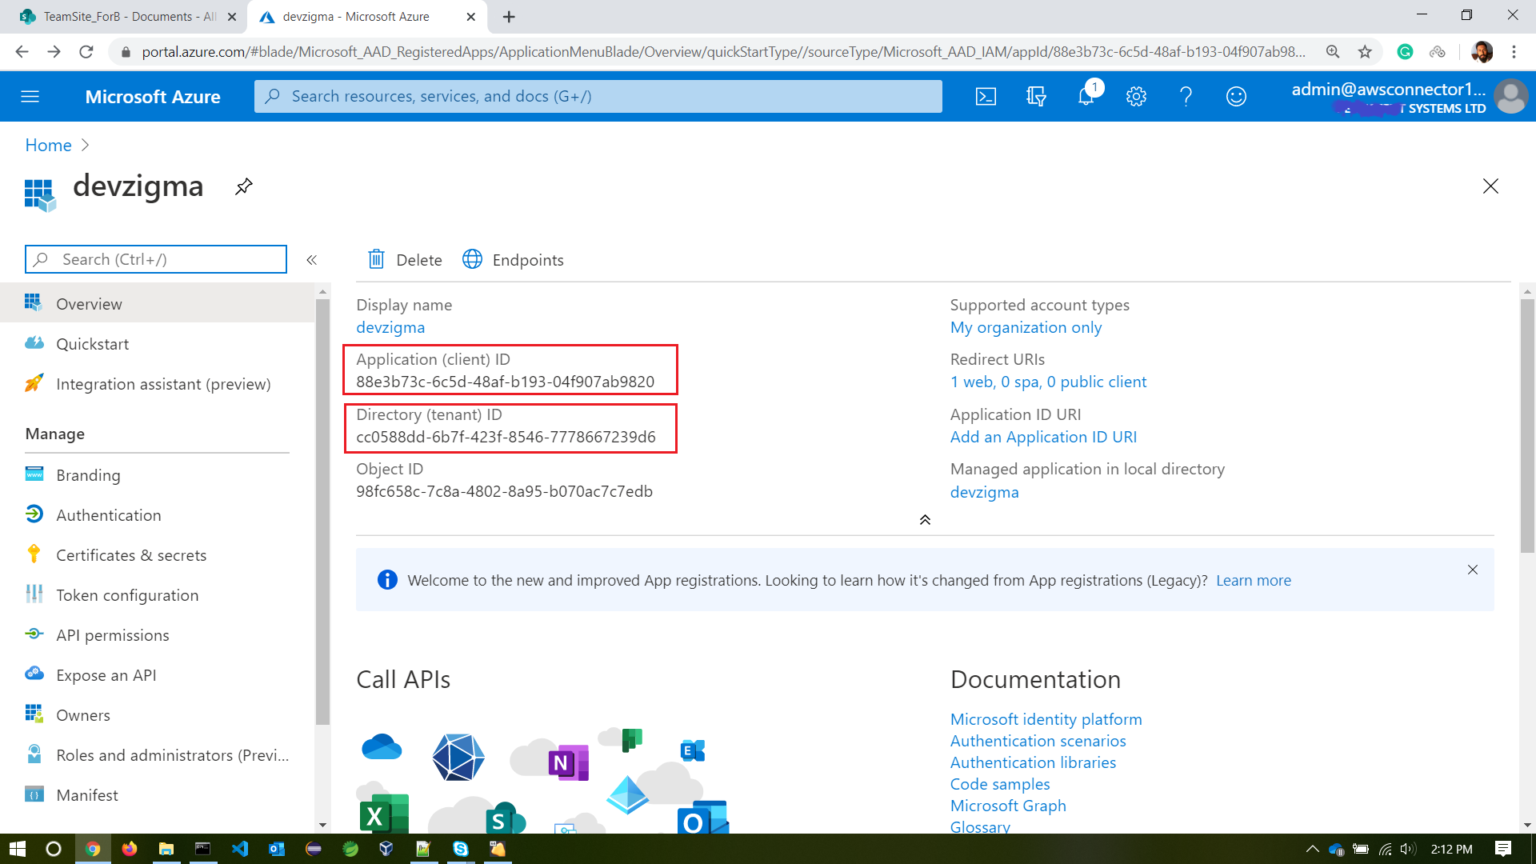
Task: Go to Home breadcrumb
Action: click(x=48, y=145)
